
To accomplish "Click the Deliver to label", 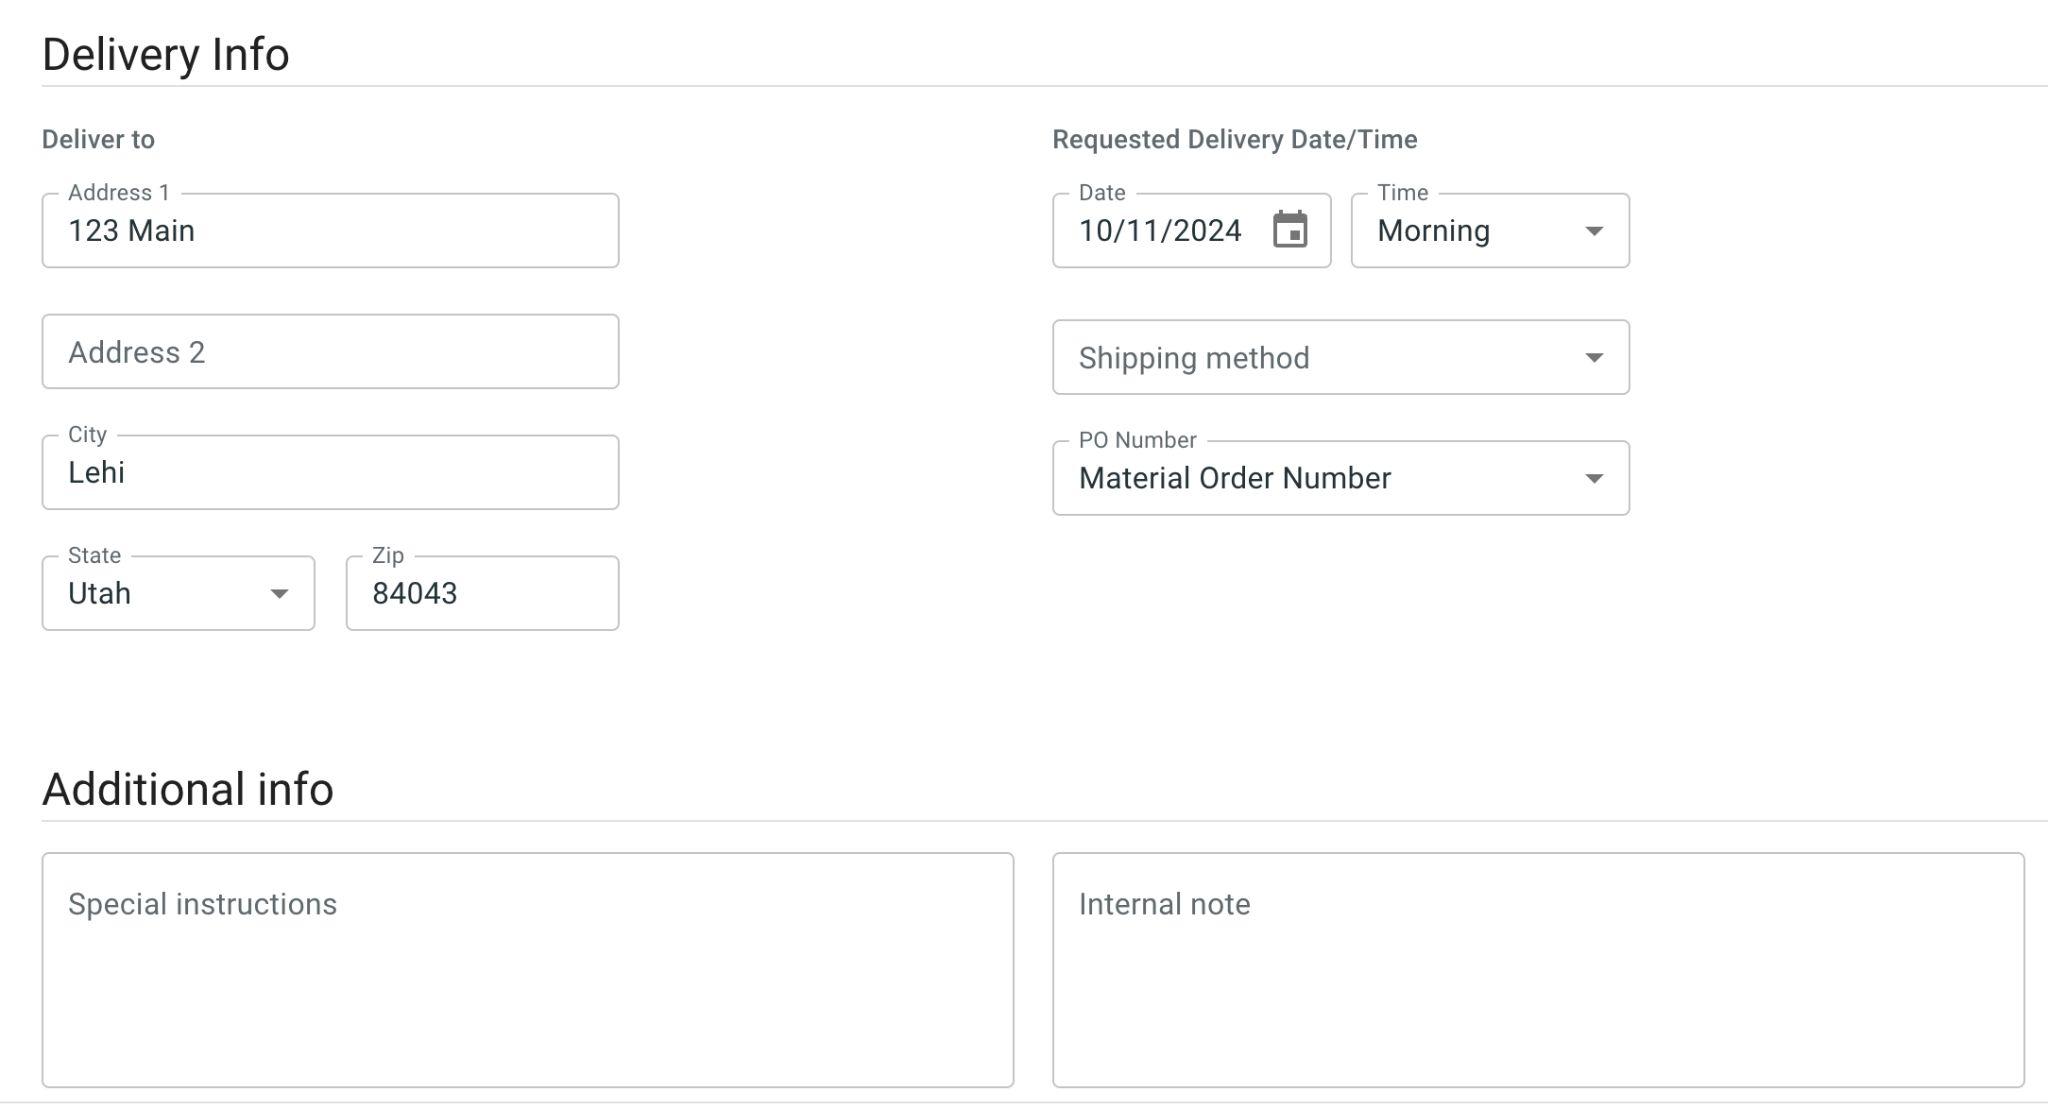I will 98,140.
